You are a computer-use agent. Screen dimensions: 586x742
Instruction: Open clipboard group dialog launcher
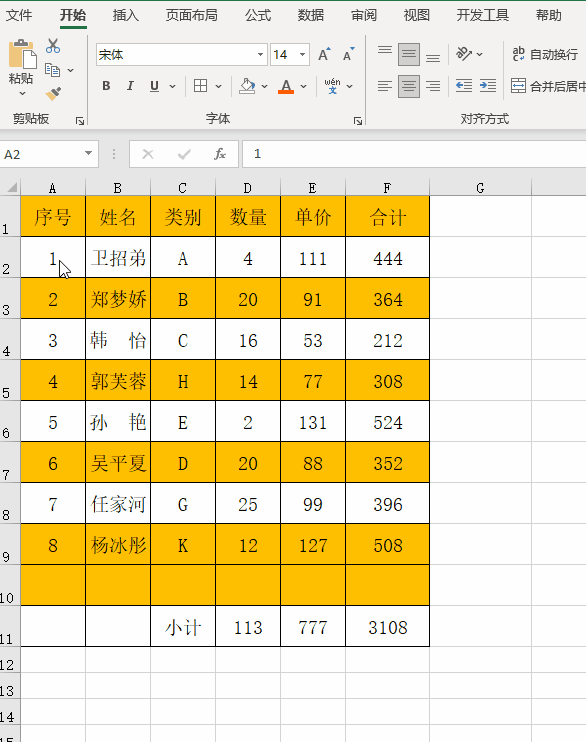[x=80, y=121]
